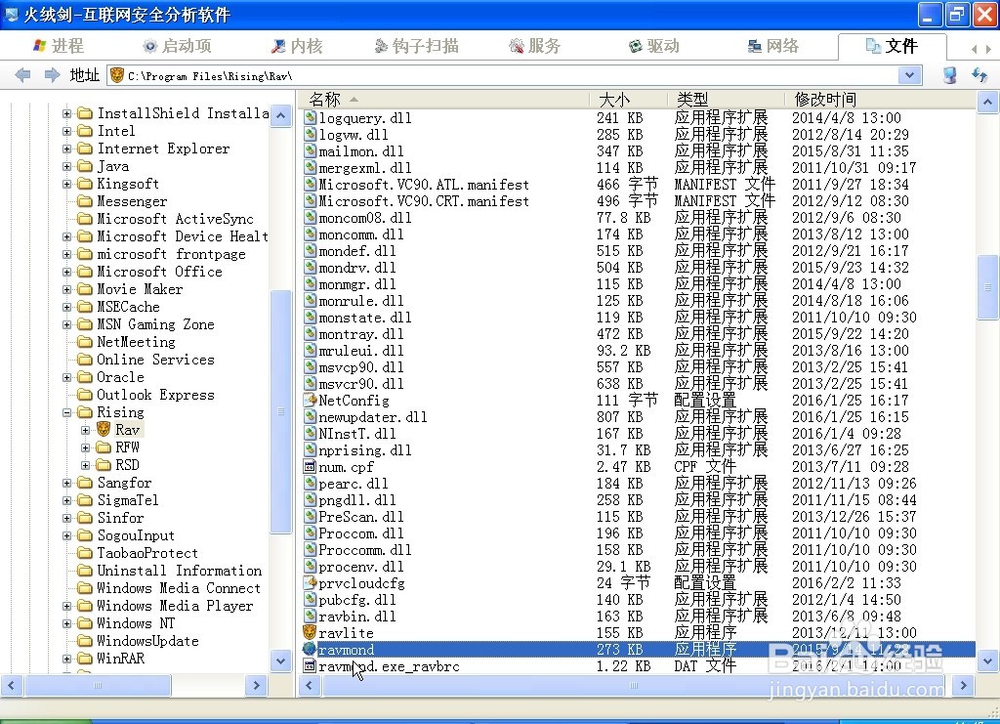Select the newupdater.dll file icon

coord(310,417)
